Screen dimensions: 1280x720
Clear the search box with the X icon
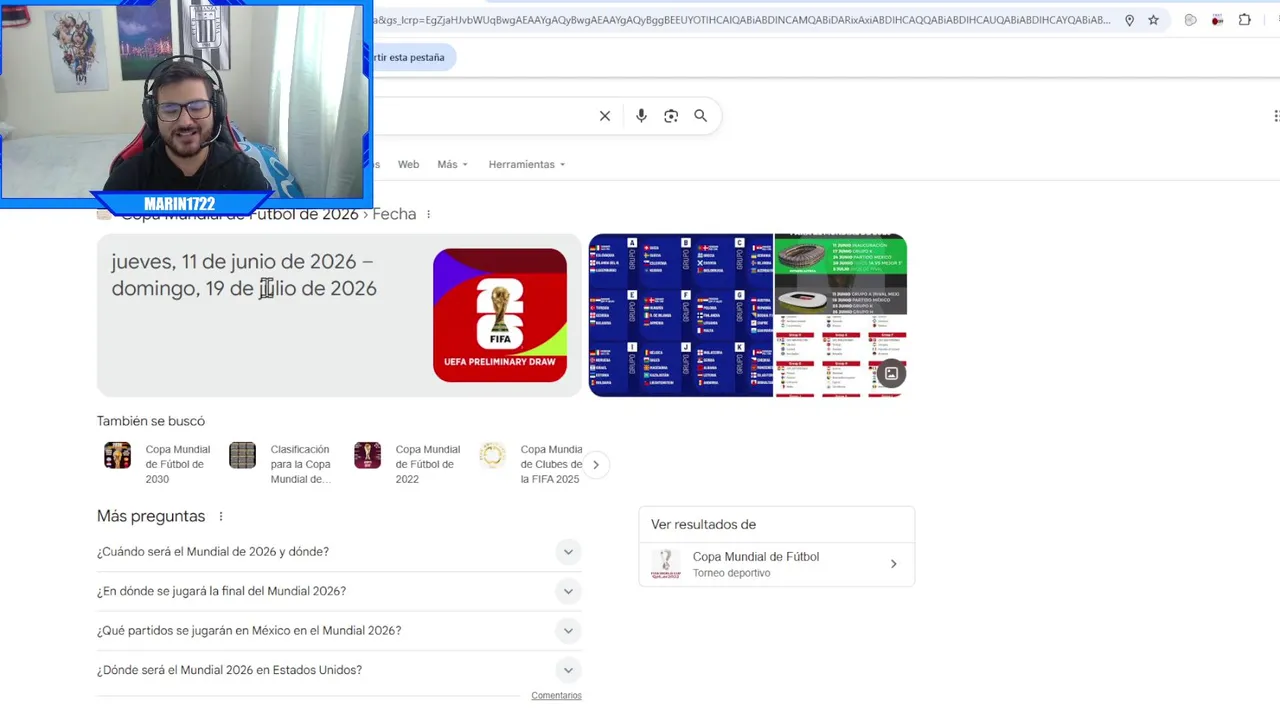[x=605, y=116]
